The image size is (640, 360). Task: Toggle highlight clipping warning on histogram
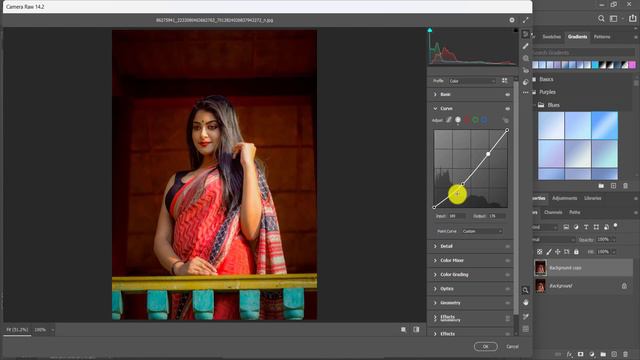tap(516, 30)
